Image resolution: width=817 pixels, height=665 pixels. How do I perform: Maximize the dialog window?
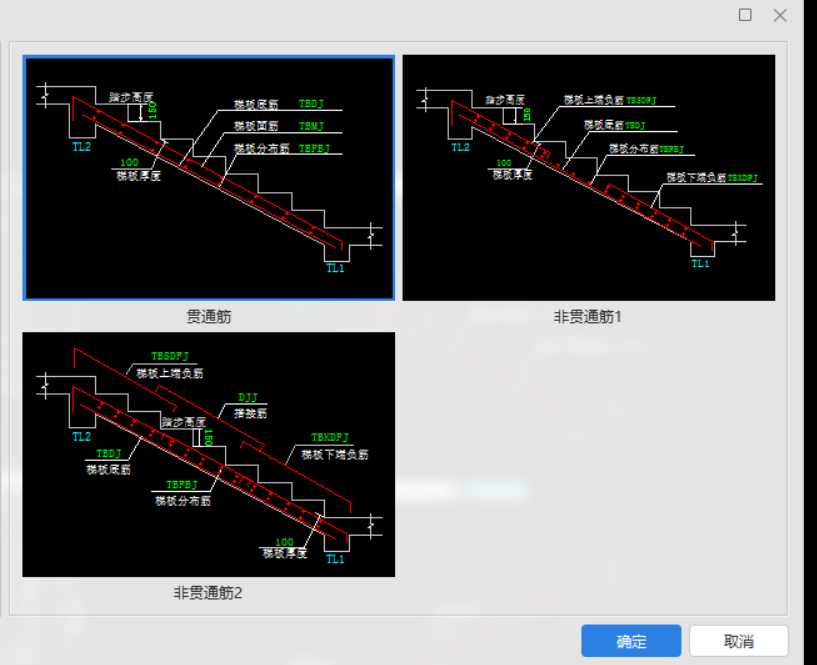coord(745,15)
